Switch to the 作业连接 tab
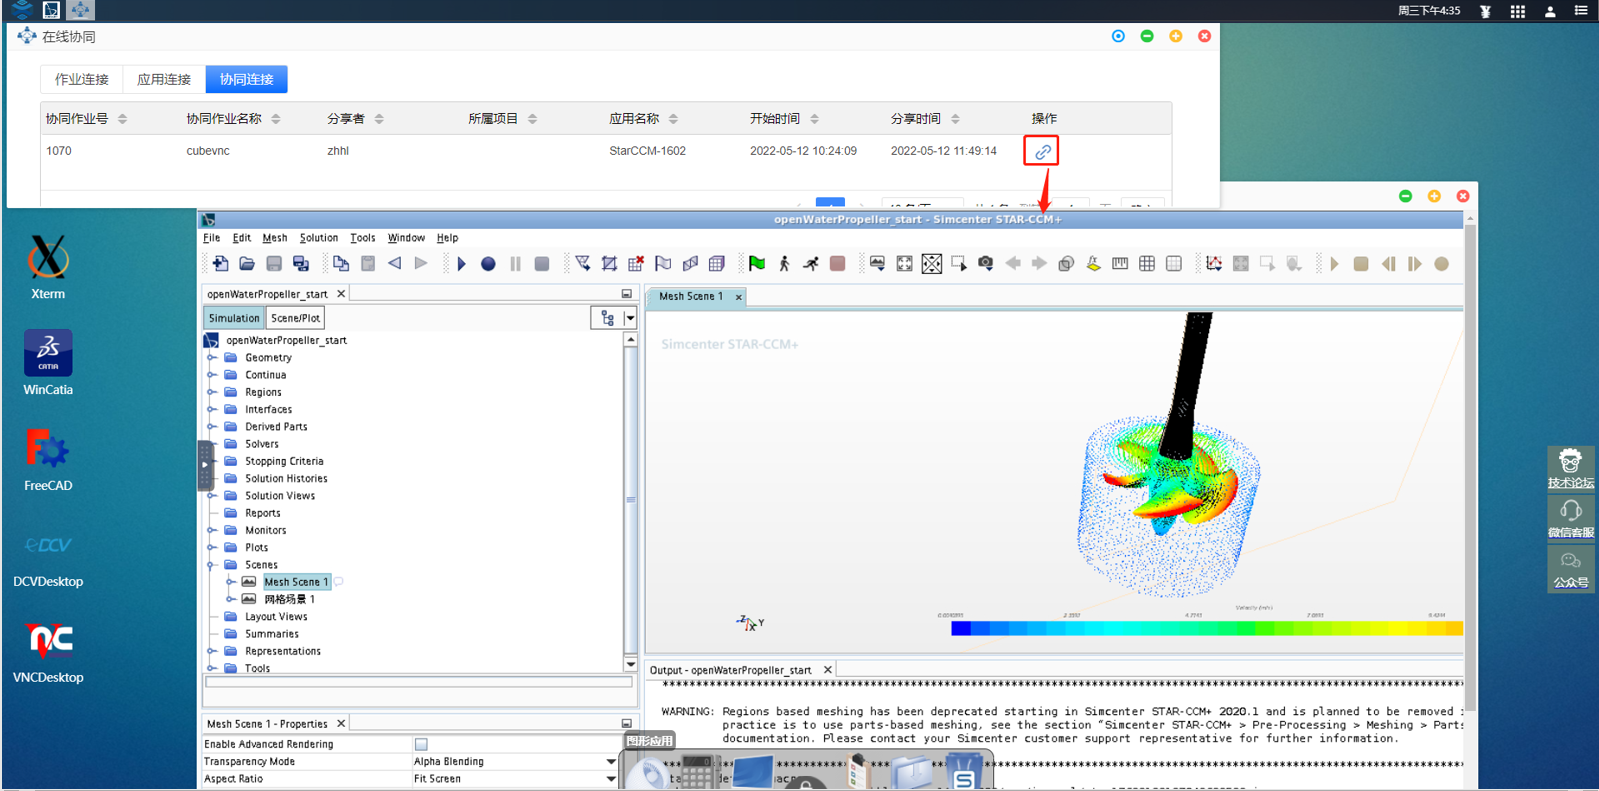Image resolution: width=1599 pixels, height=791 pixels. click(82, 79)
